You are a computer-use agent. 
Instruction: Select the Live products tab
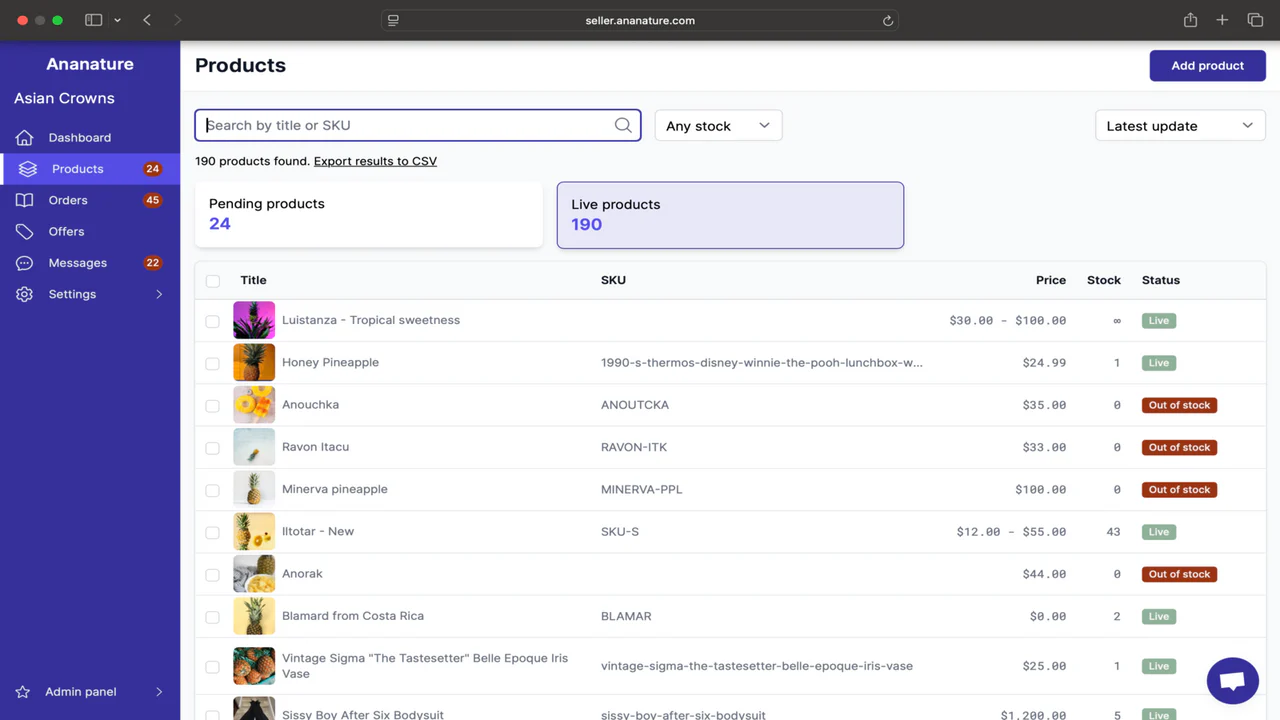[730, 215]
